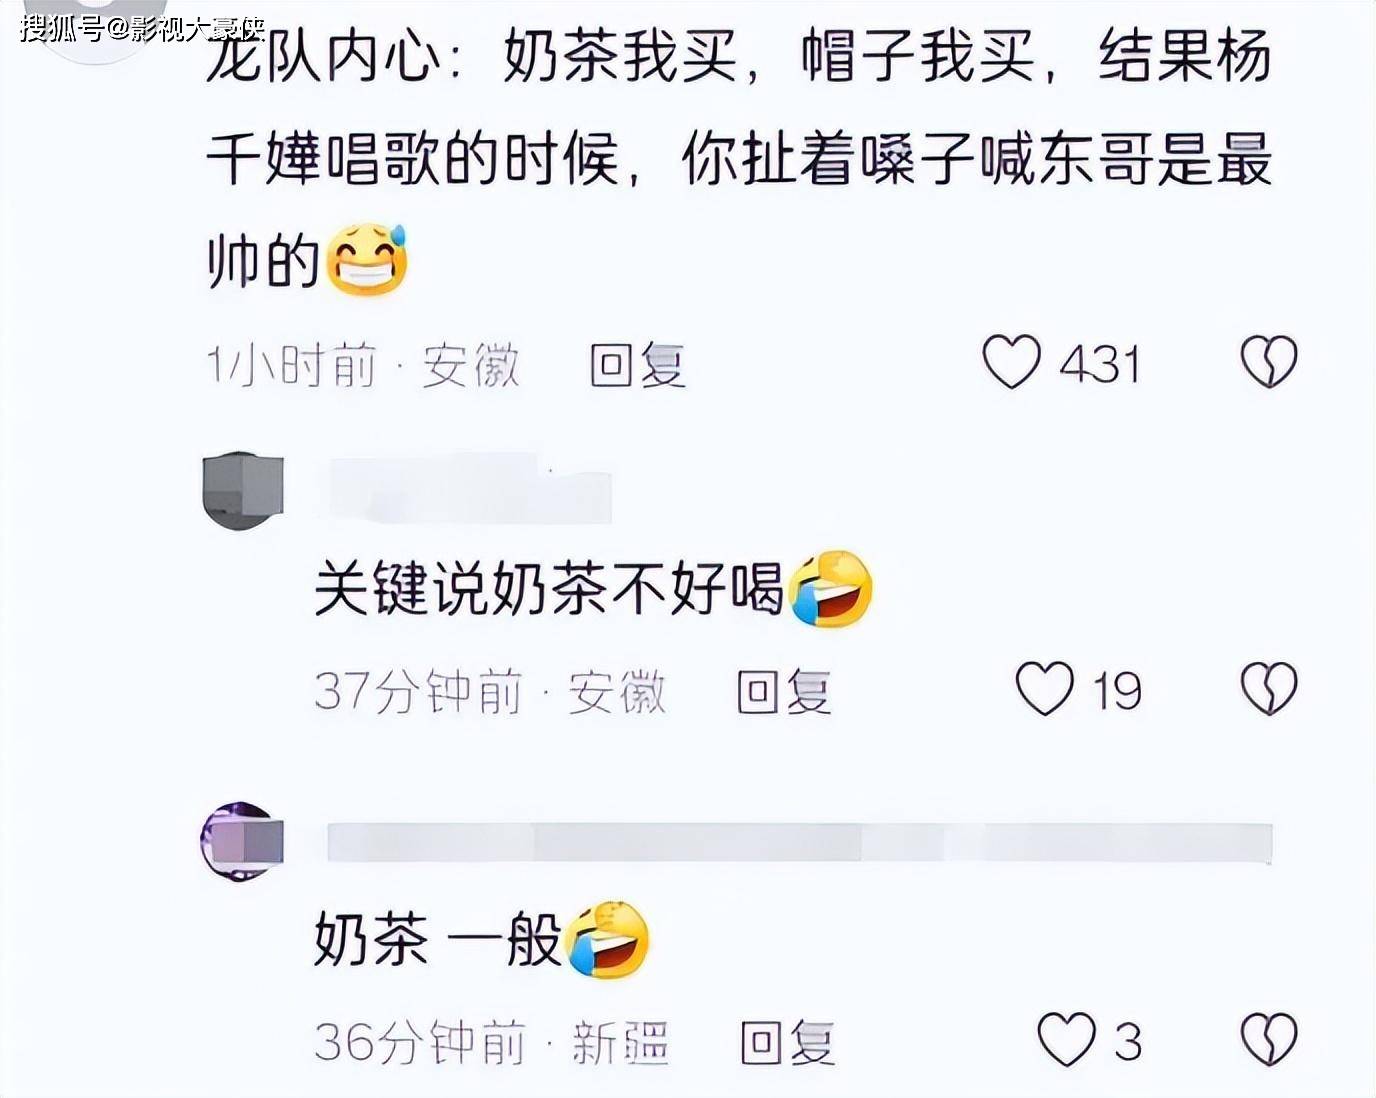Screen dimensions: 1376x1098
Task: Click the 19 like count
Action: [x=1116, y=691]
